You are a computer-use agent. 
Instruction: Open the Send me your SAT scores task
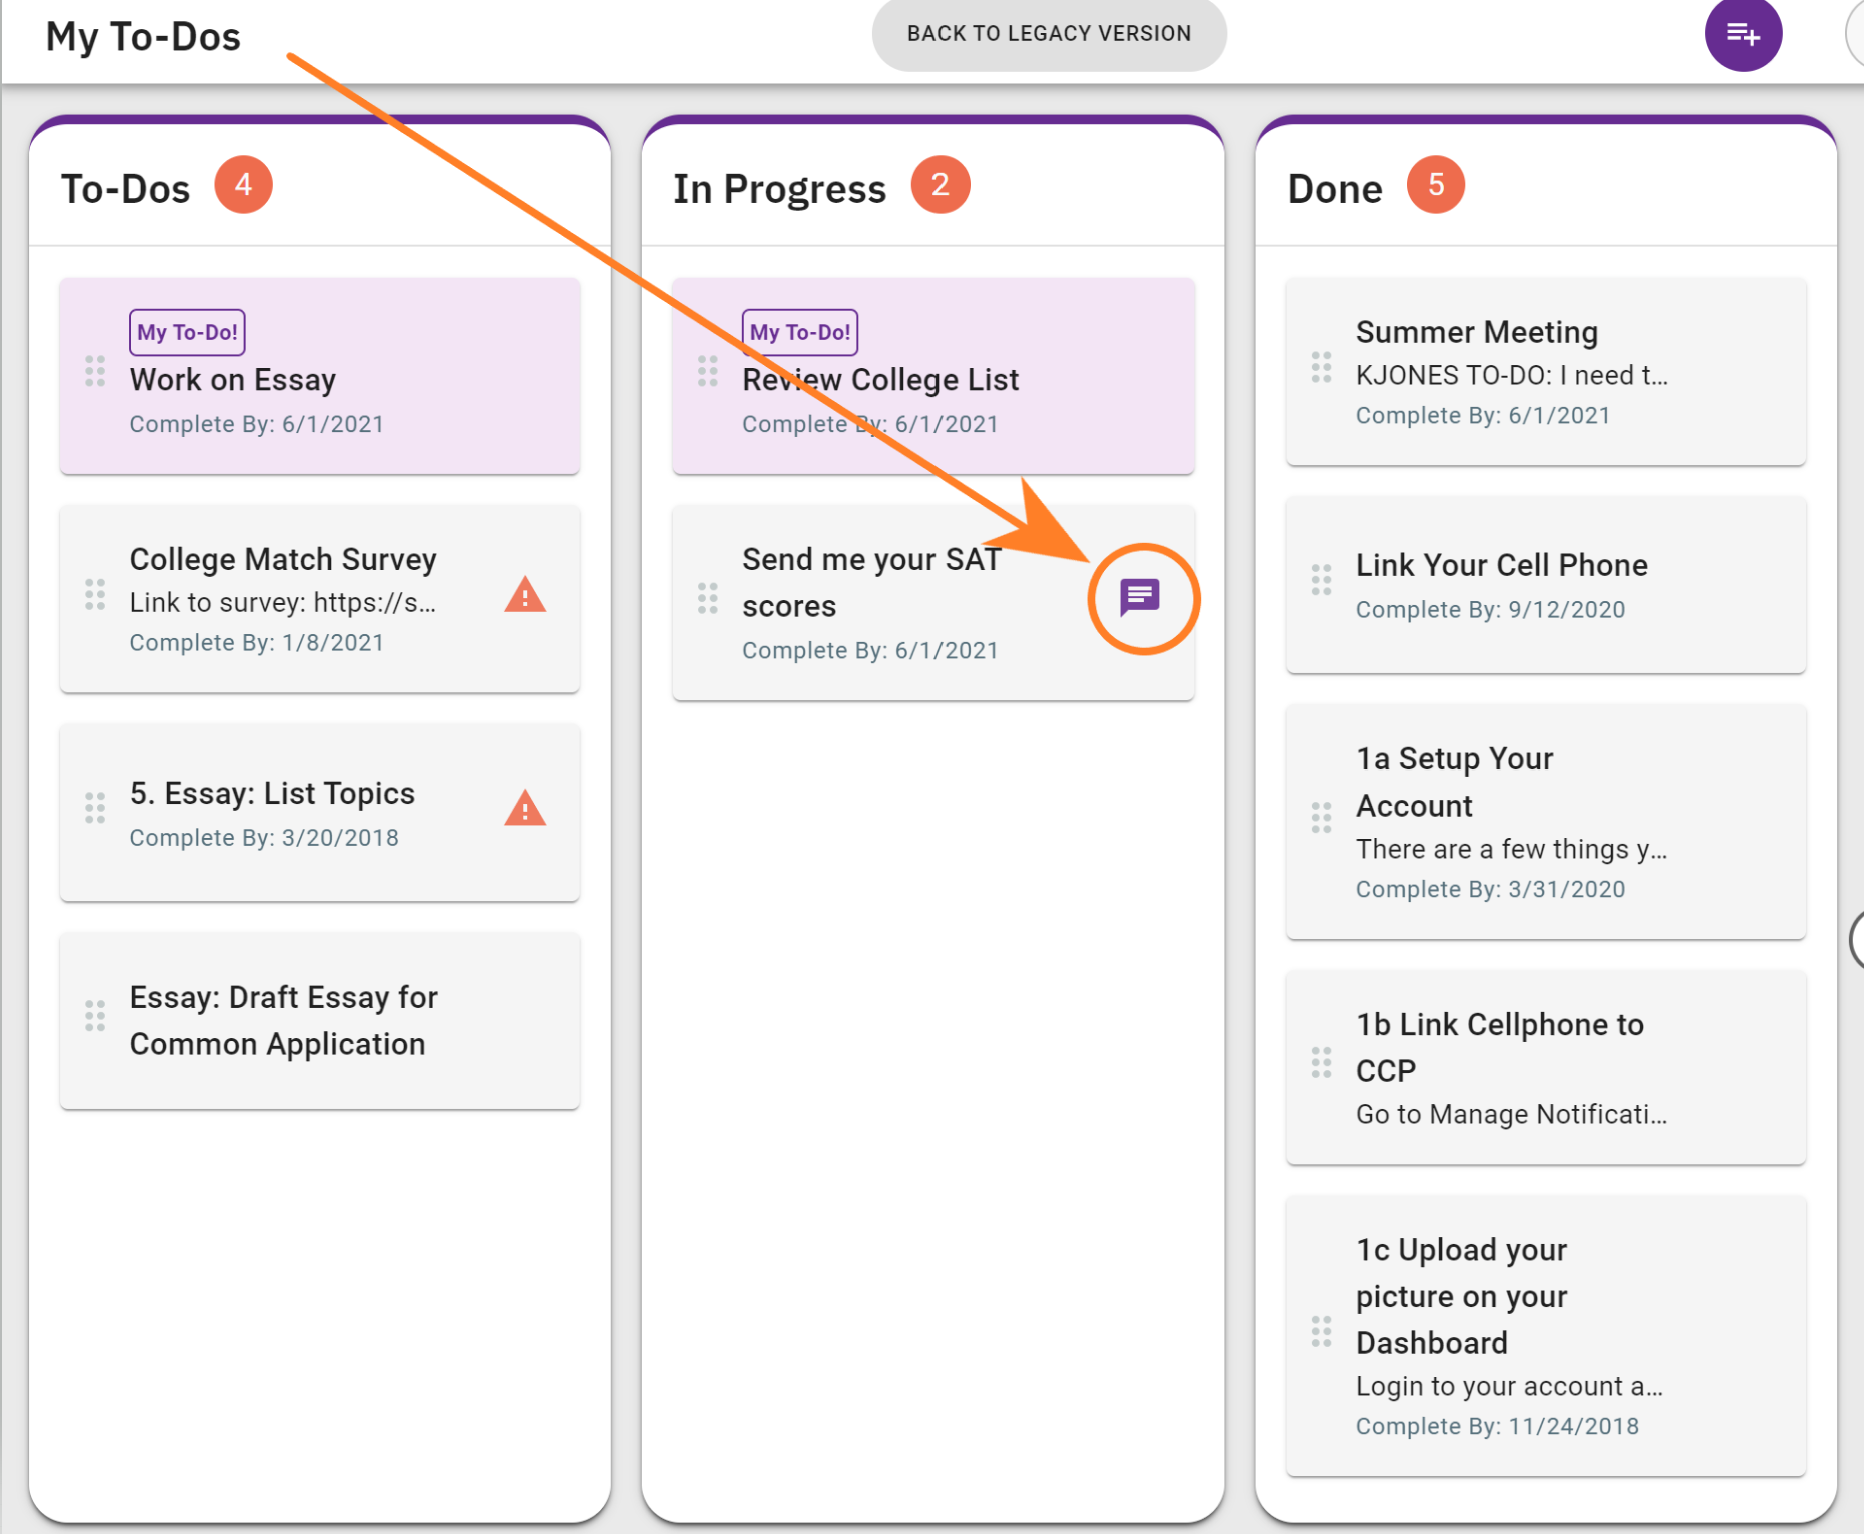[872, 582]
